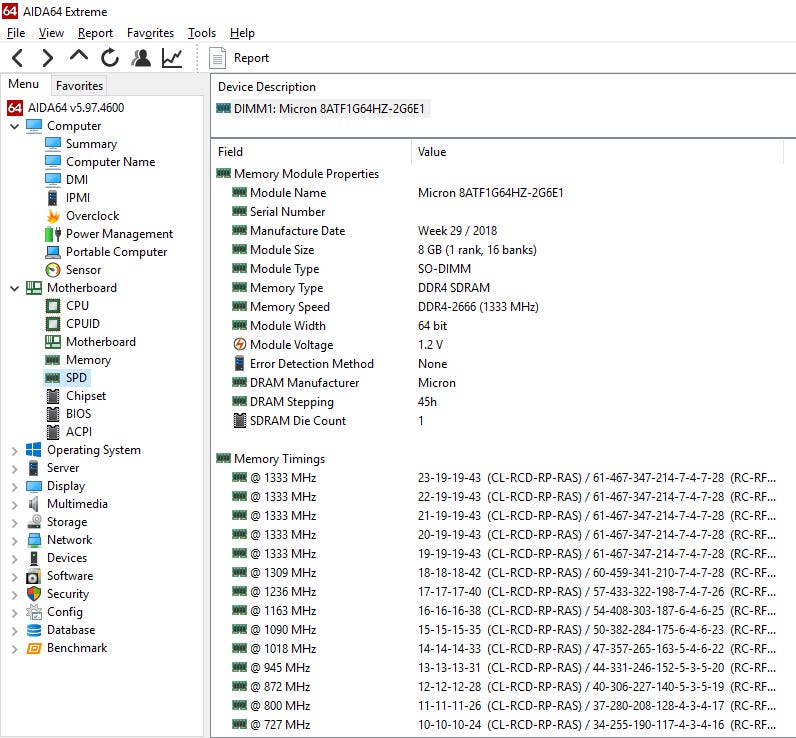Click the Value column header
This screenshot has width=796, height=738.
click(x=432, y=152)
